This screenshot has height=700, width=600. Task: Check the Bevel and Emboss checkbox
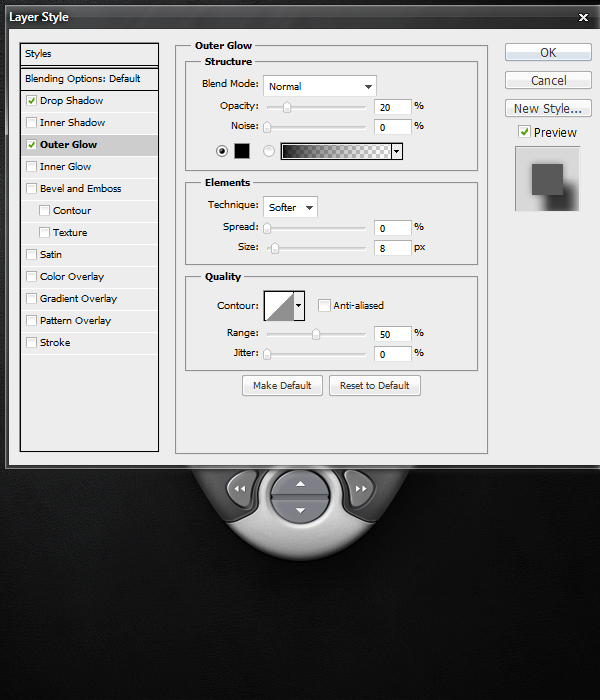pos(31,188)
